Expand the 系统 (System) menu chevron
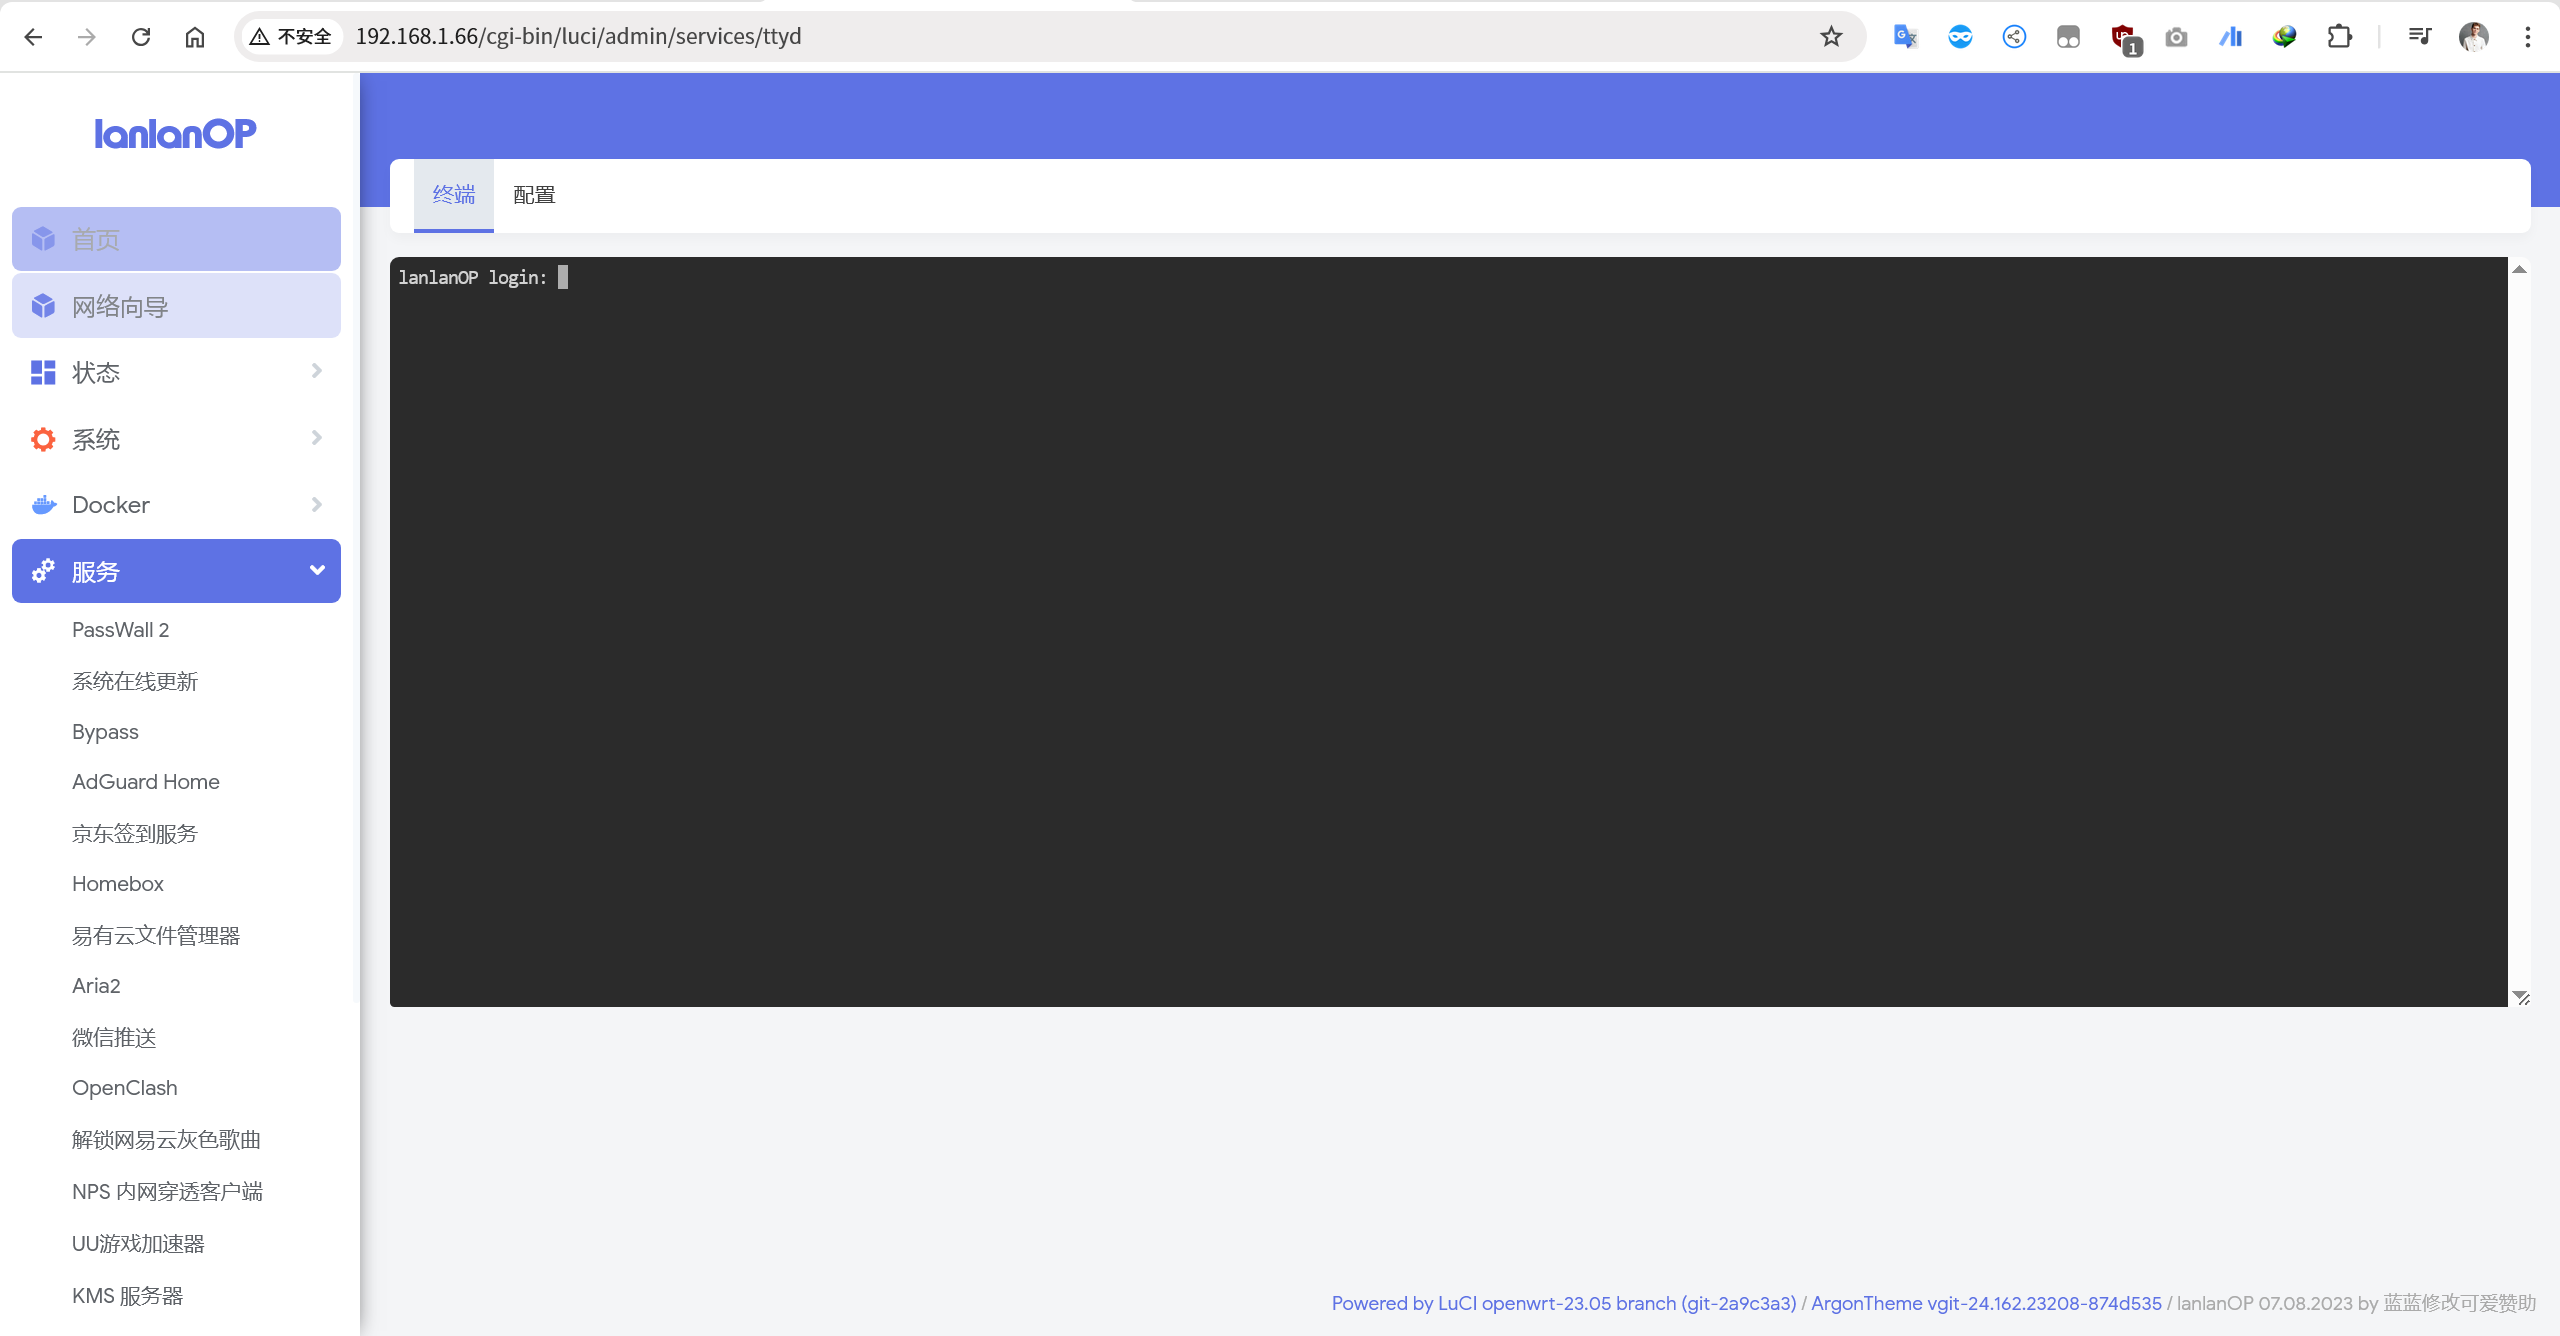Screen dimensions: 2560x1336 click(317, 438)
